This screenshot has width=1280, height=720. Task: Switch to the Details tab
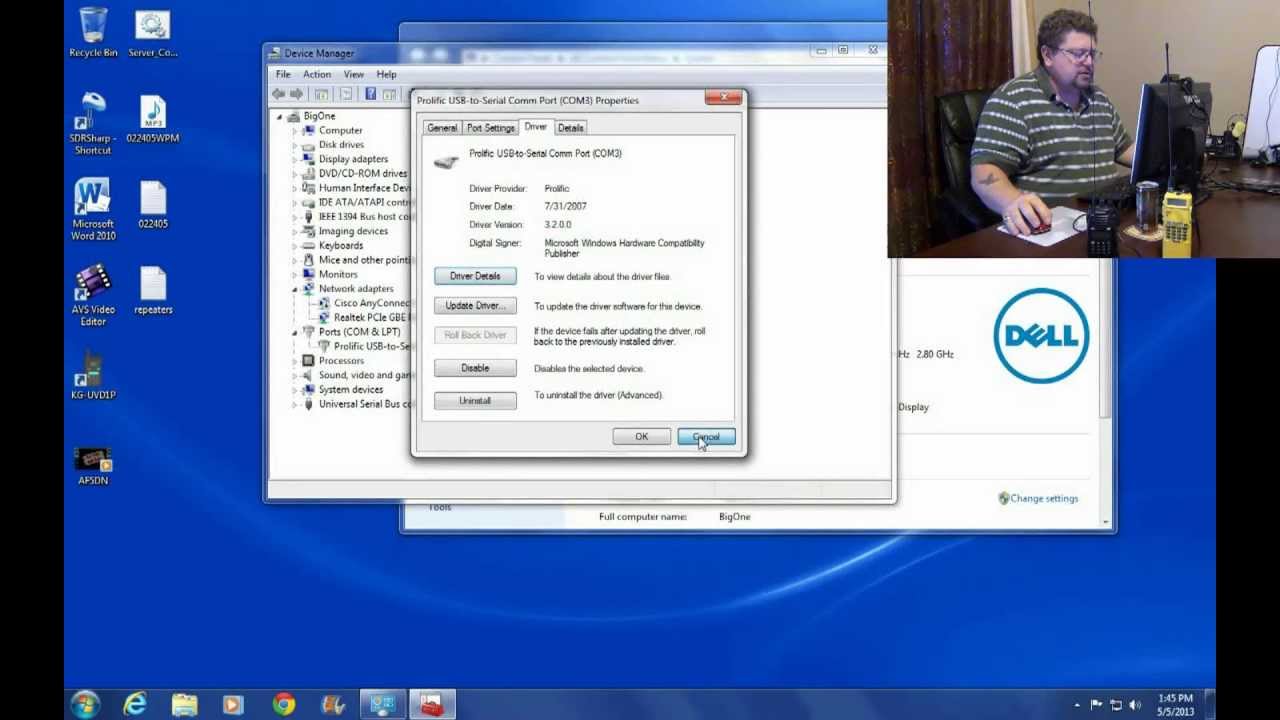pos(570,128)
